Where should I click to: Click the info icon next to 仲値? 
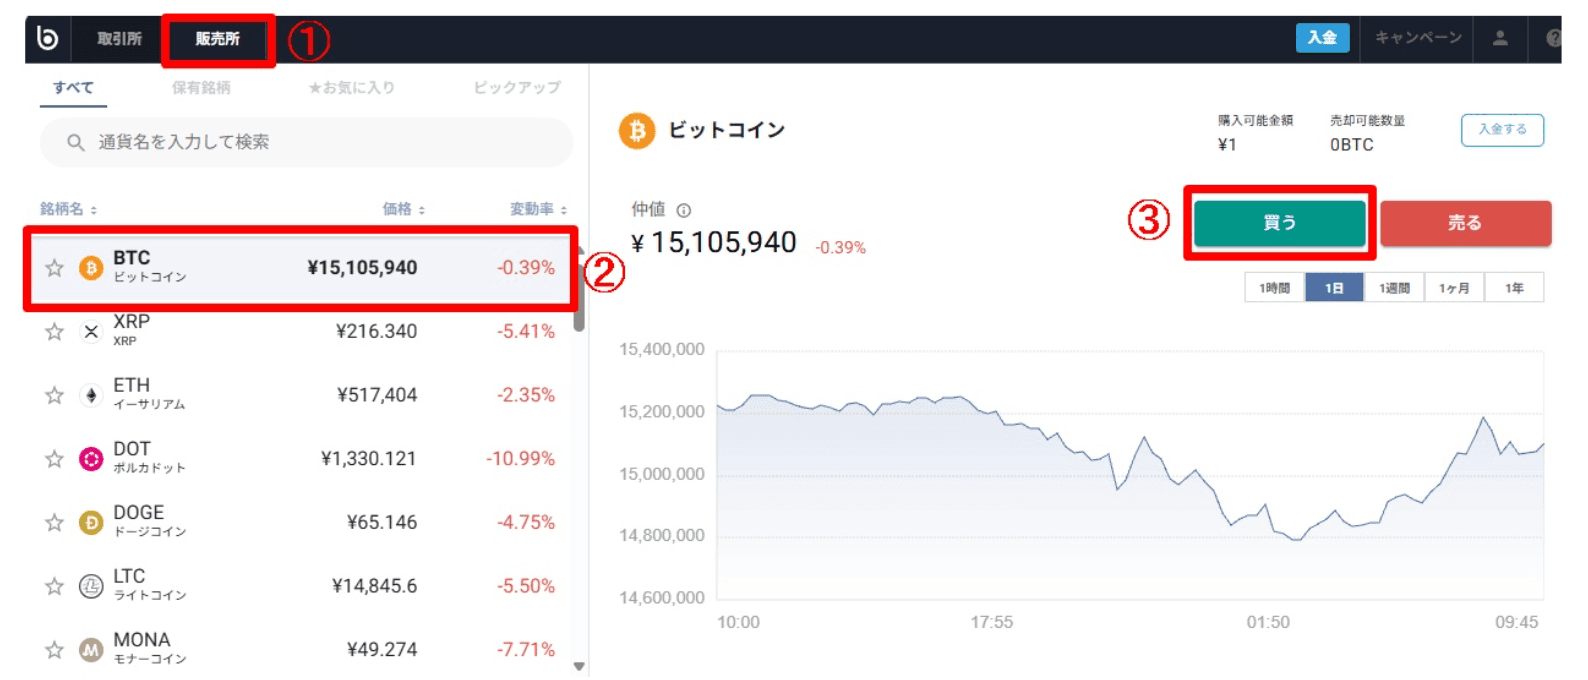tap(684, 210)
